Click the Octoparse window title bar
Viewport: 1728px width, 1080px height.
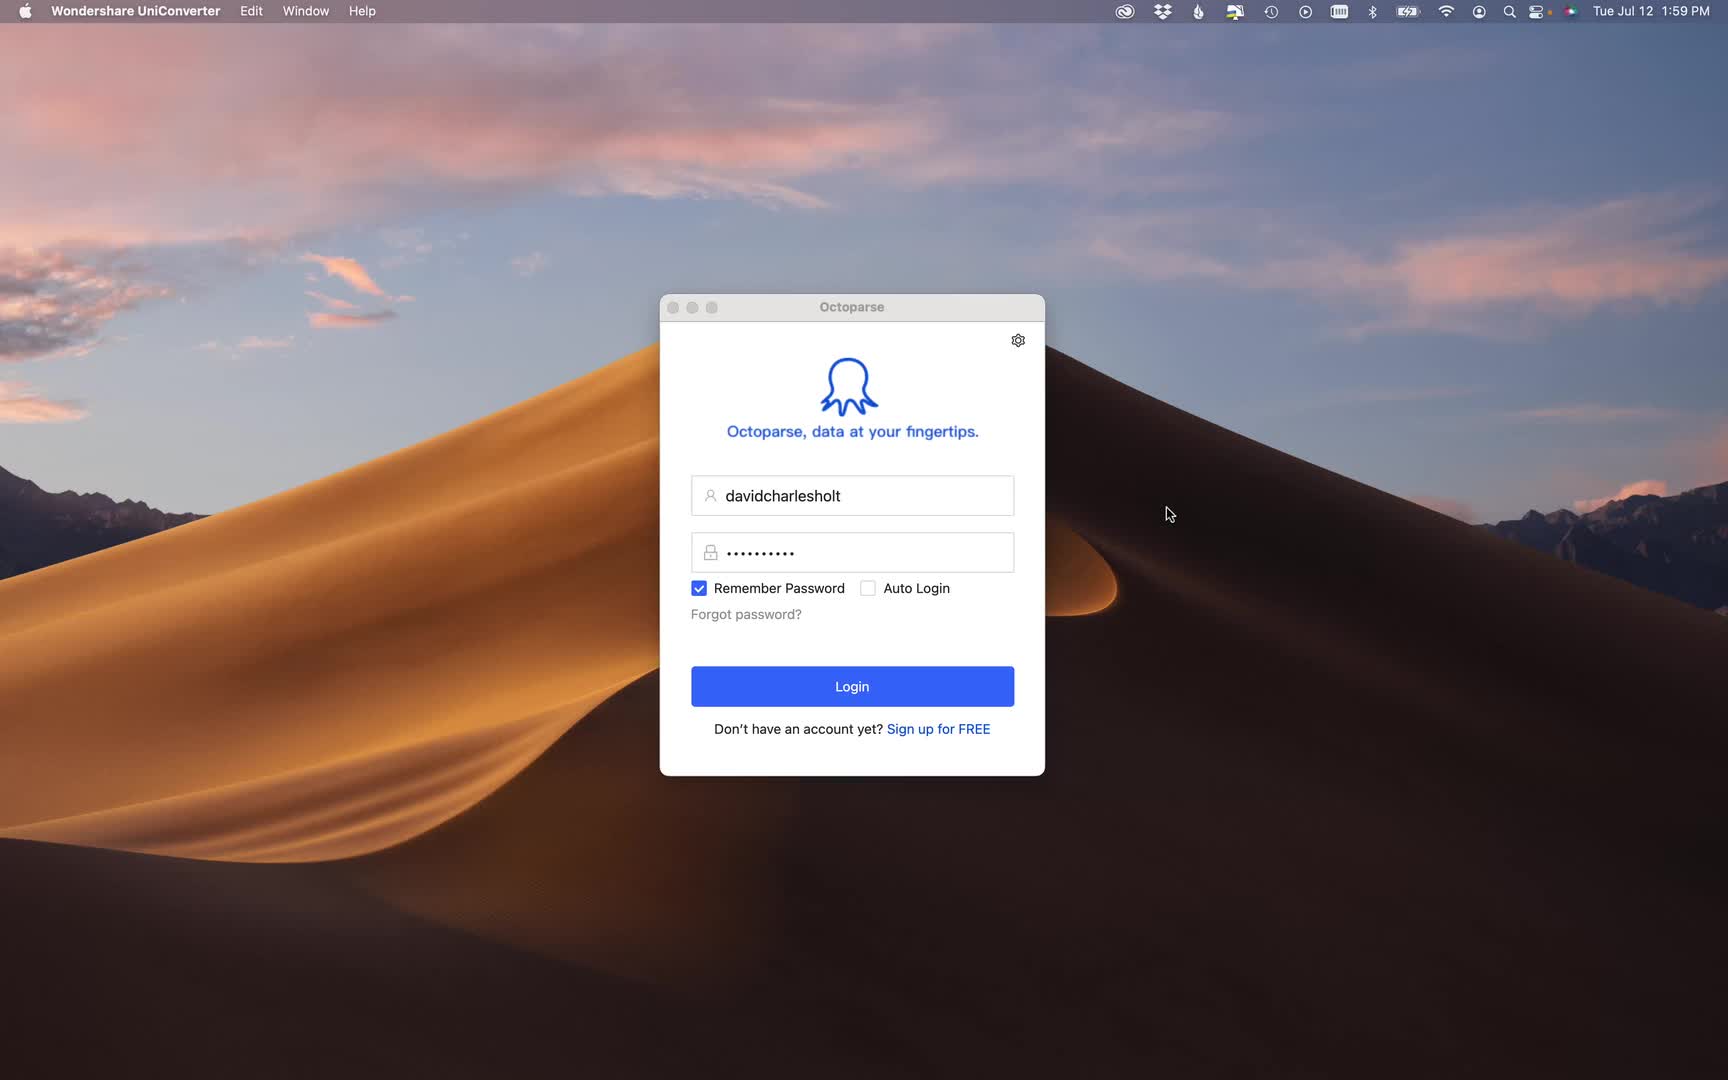(852, 308)
